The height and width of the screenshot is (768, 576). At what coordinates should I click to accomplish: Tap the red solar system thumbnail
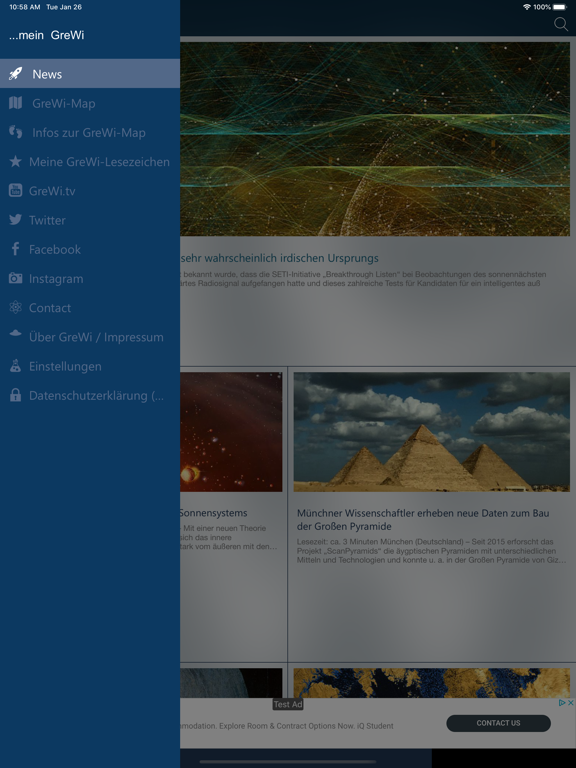tap(231, 432)
